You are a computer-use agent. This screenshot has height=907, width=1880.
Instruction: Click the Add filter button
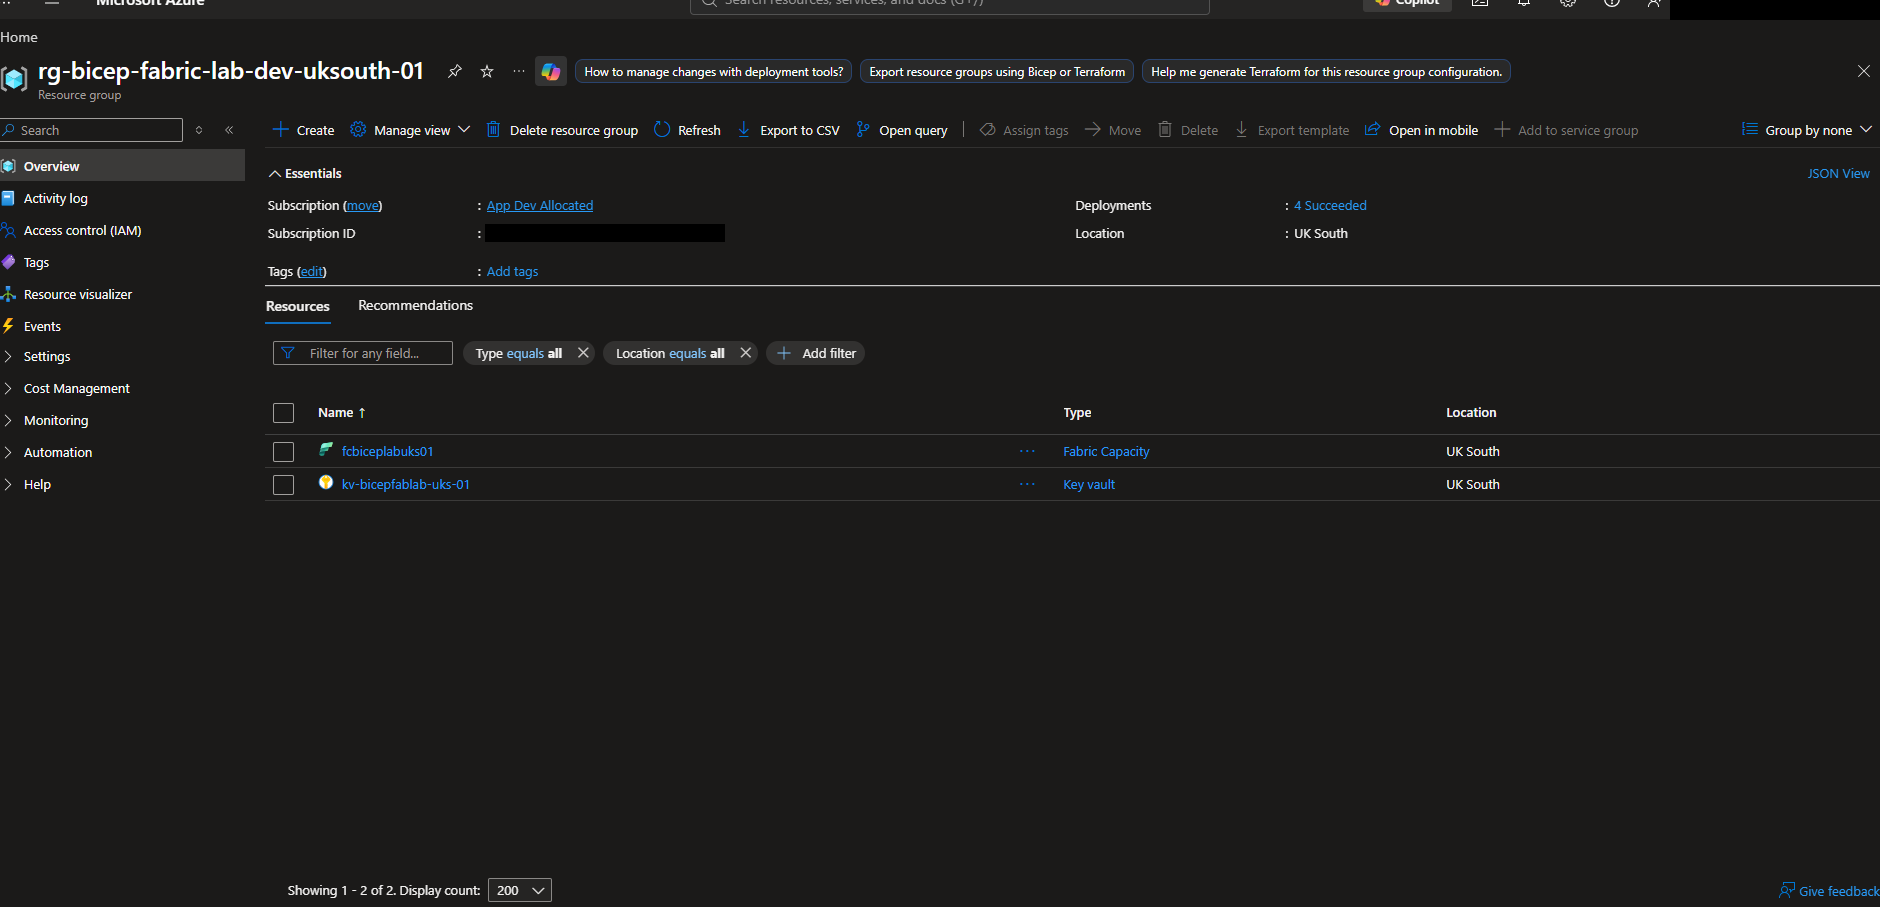[816, 353]
